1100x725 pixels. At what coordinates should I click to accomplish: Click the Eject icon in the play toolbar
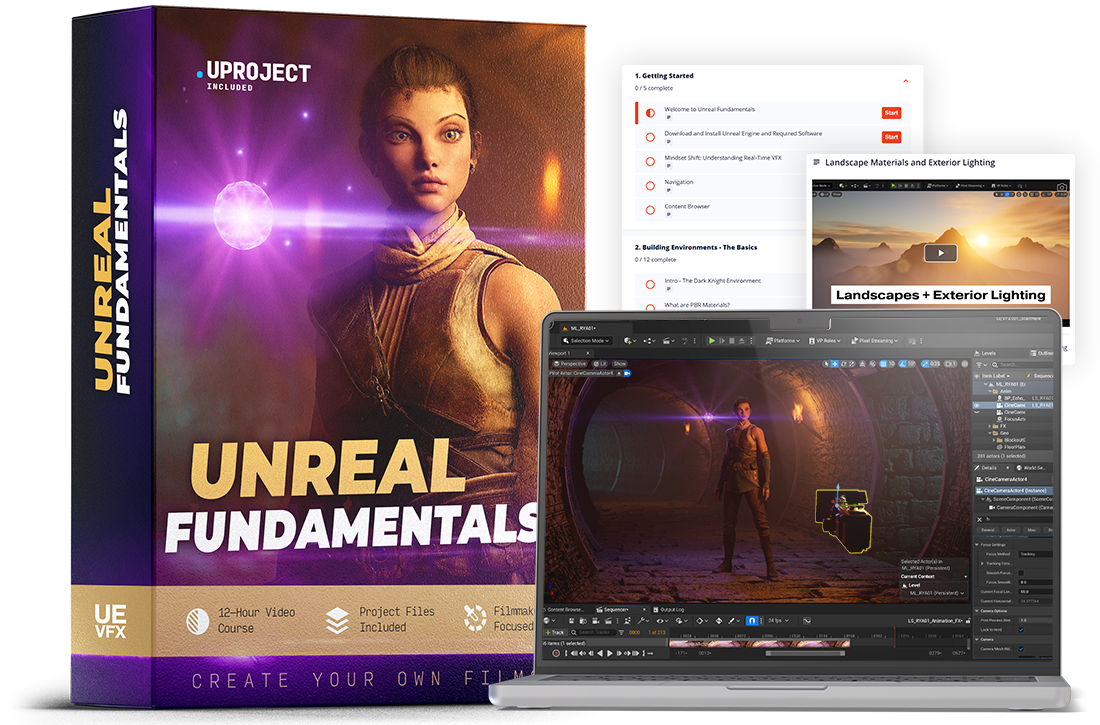(742, 340)
